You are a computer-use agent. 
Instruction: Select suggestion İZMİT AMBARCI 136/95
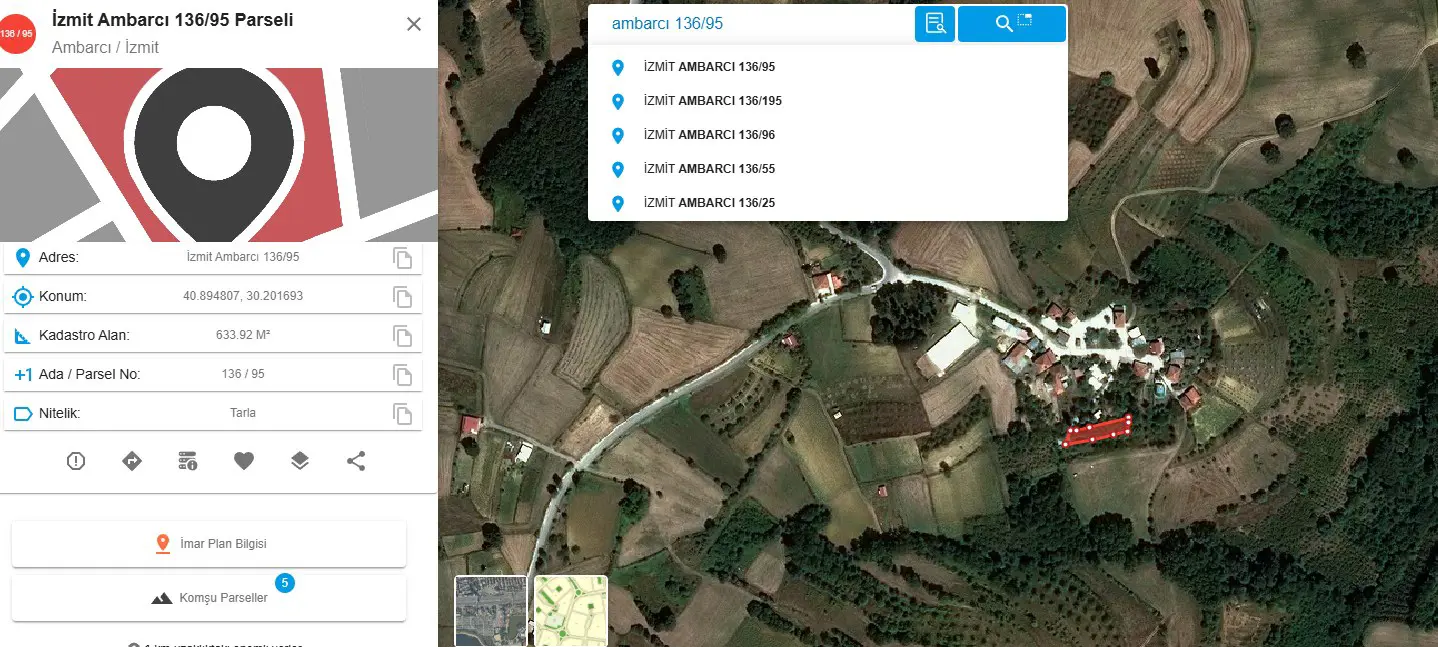pyautogui.click(x=828, y=67)
